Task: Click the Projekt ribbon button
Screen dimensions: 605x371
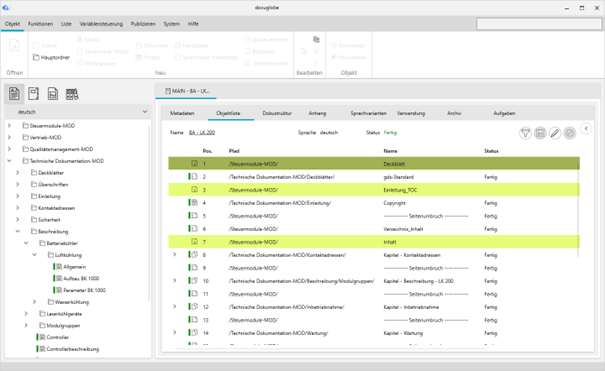Action: pos(148,57)
